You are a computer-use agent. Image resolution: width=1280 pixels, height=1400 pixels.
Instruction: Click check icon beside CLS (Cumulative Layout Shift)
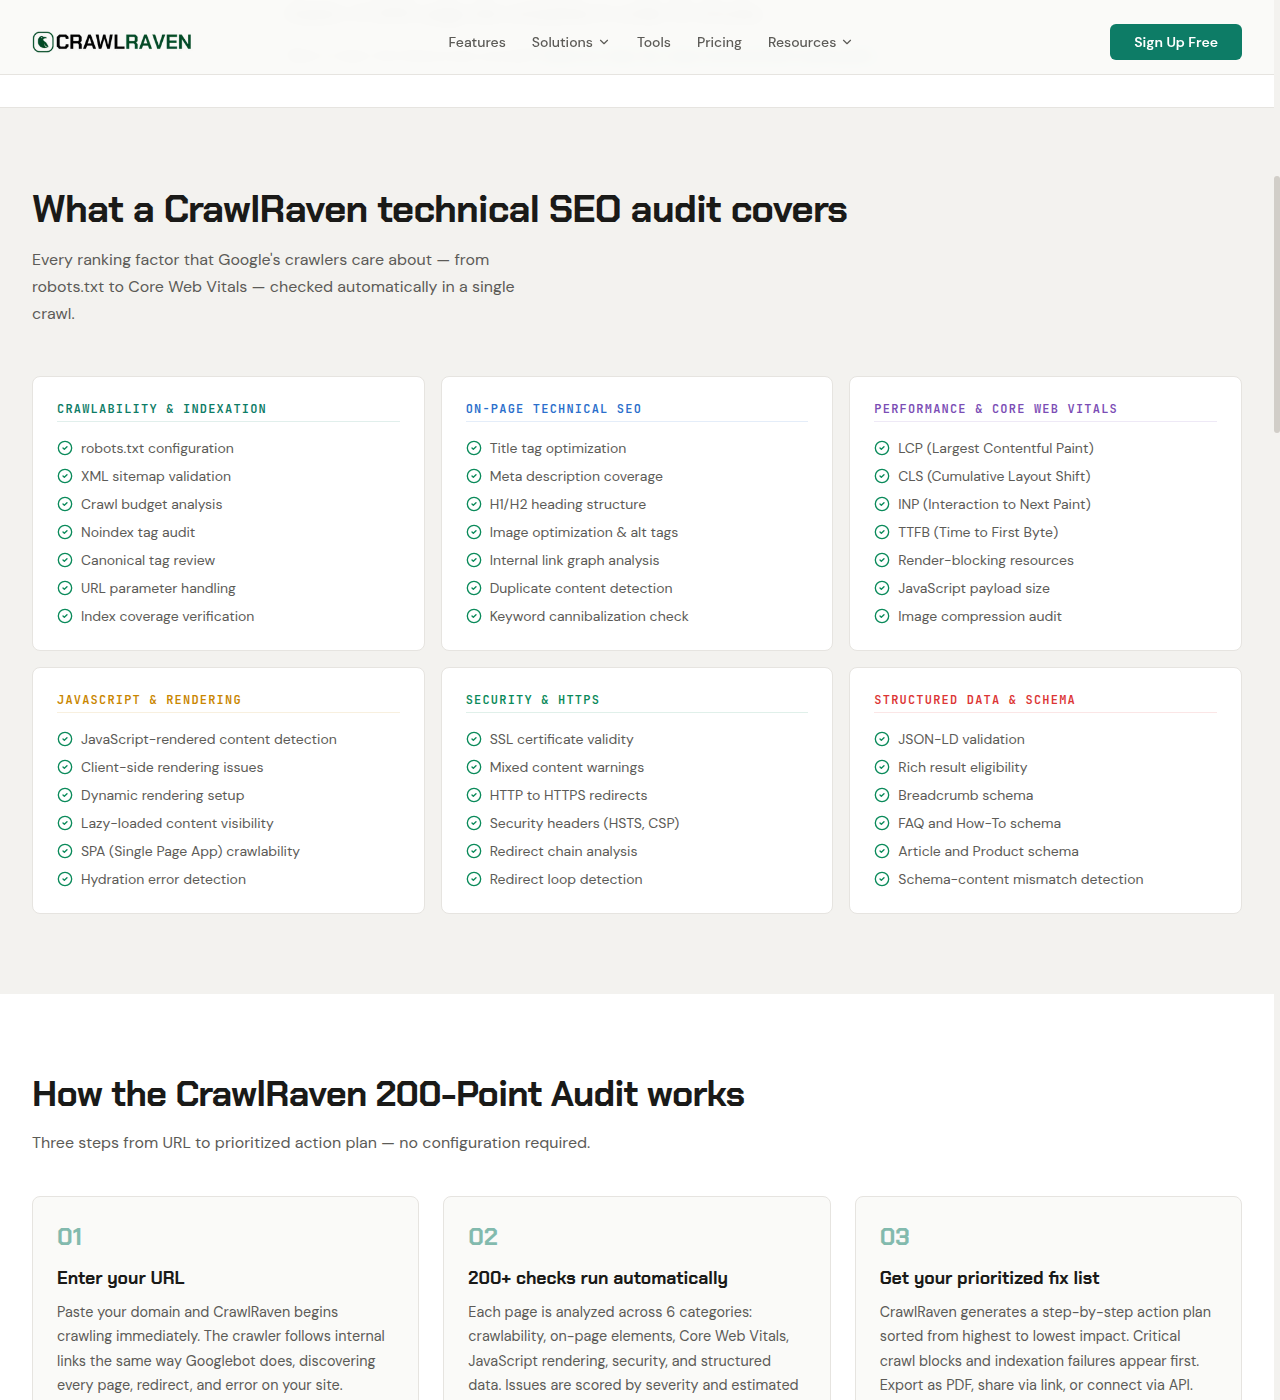[x=882, y=476]
